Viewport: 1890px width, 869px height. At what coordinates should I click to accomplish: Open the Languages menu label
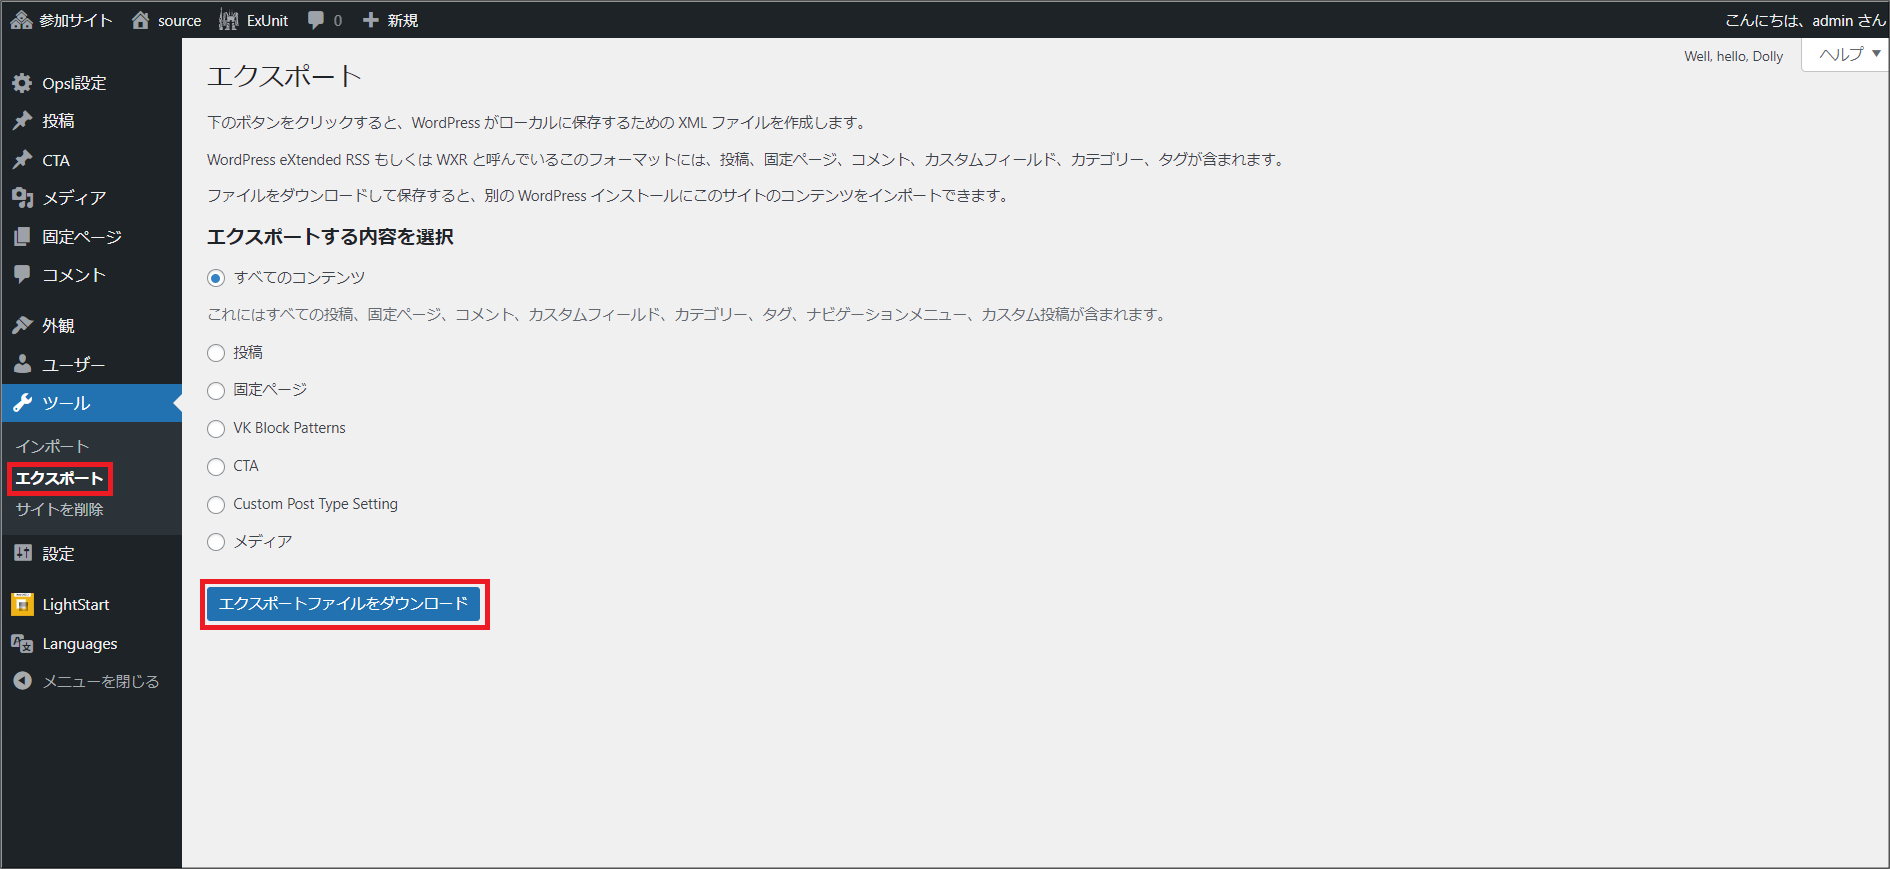[x=80, y=644]
